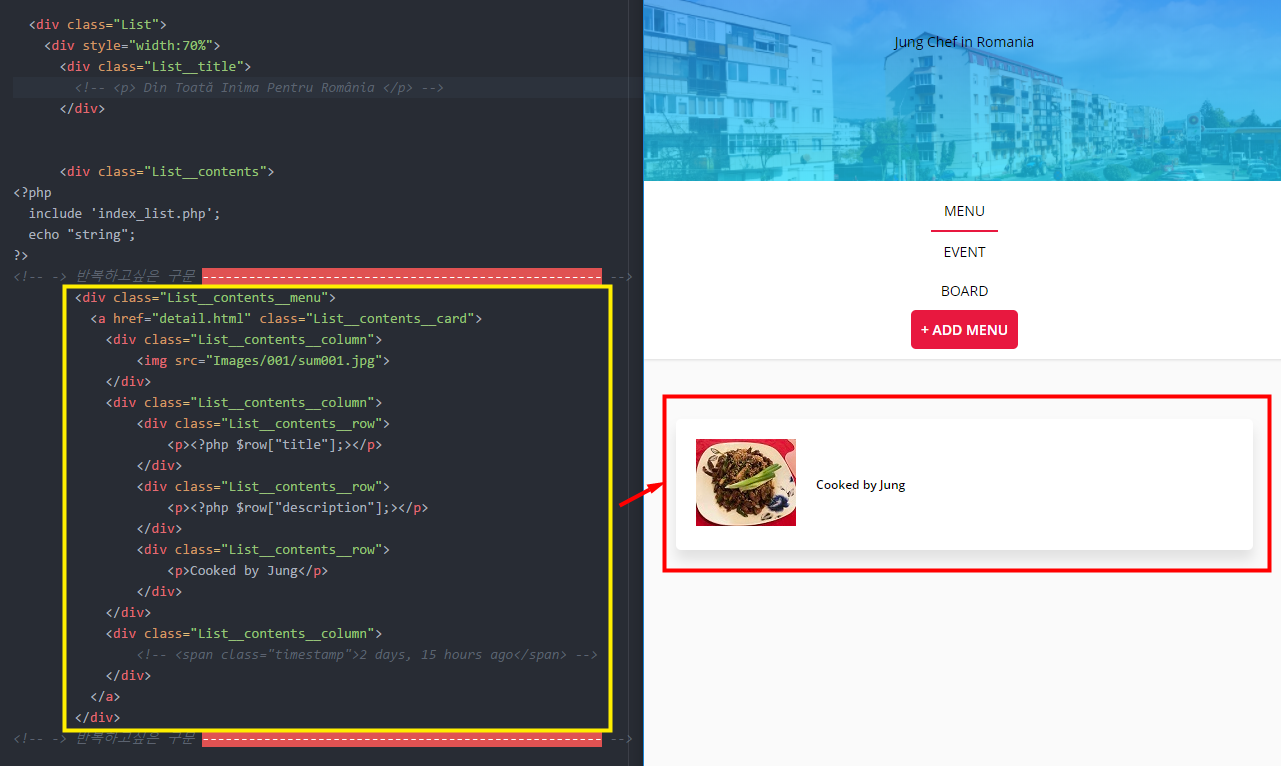The width and height of the screenshot is (1281, 766).
Task: Click the List__contents__menu opening div tag
Action: [204, 297]
